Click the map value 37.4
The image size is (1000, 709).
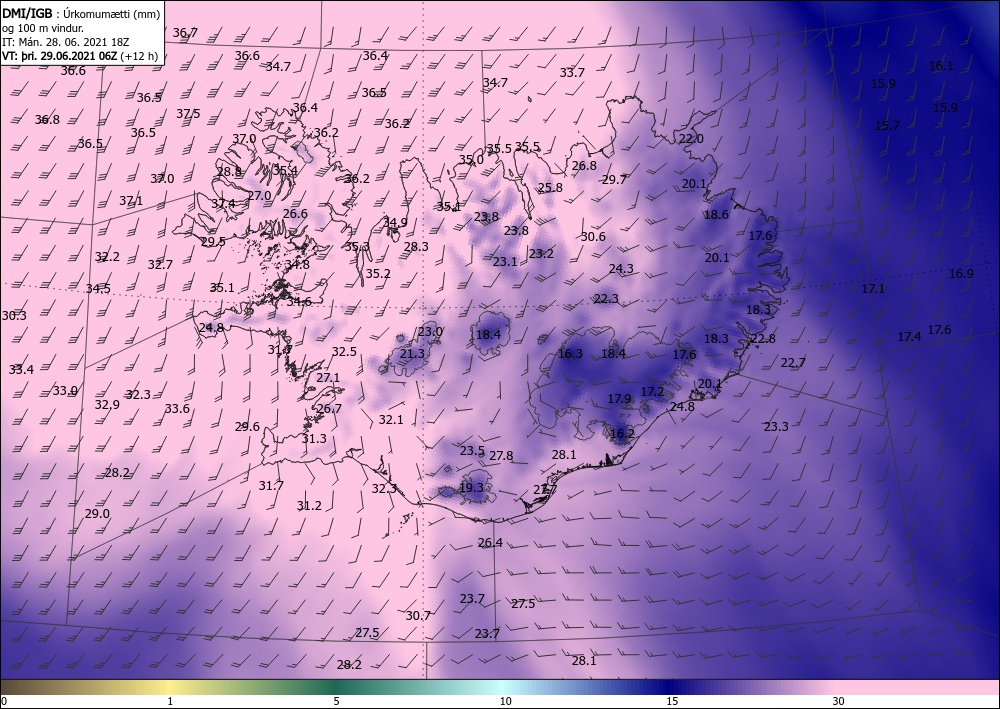223,203
